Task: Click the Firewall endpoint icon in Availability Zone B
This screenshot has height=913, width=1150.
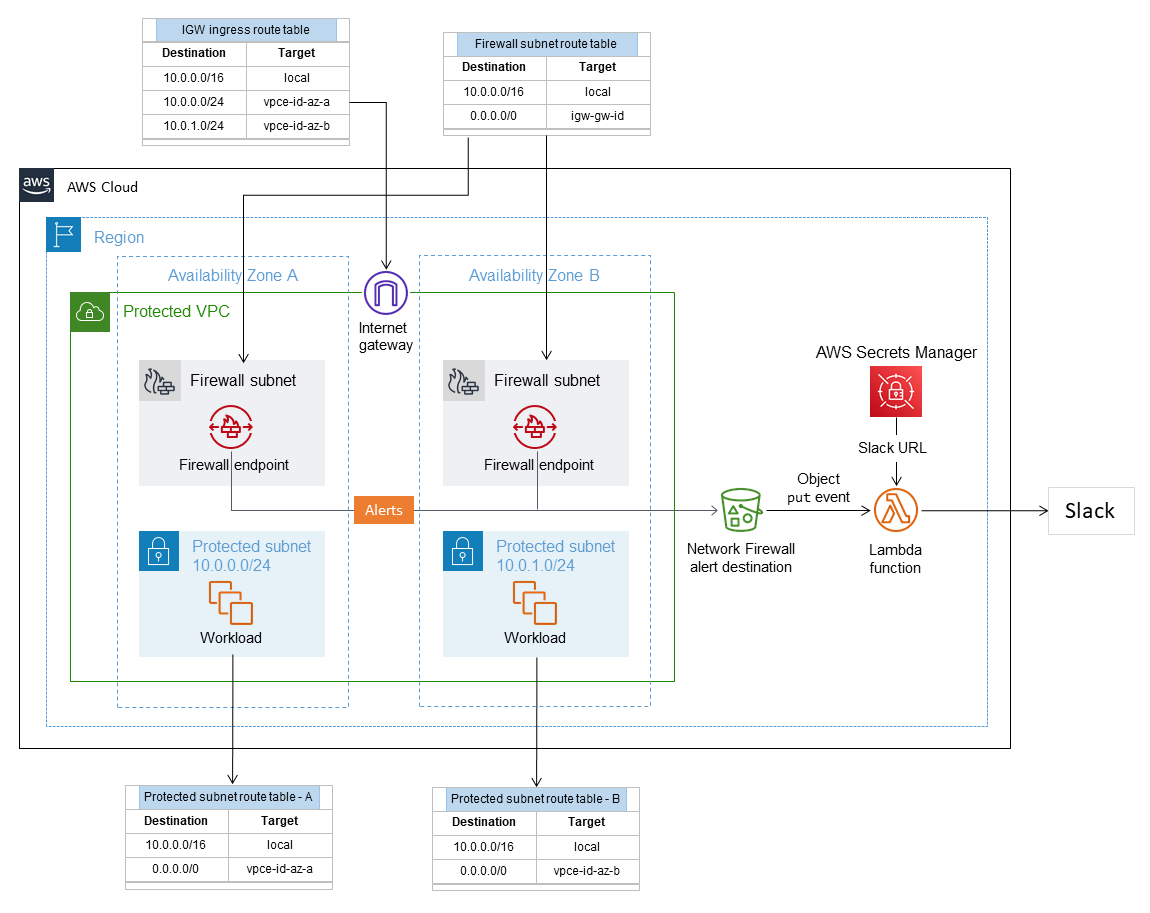Action: click(x=535, y=425)
